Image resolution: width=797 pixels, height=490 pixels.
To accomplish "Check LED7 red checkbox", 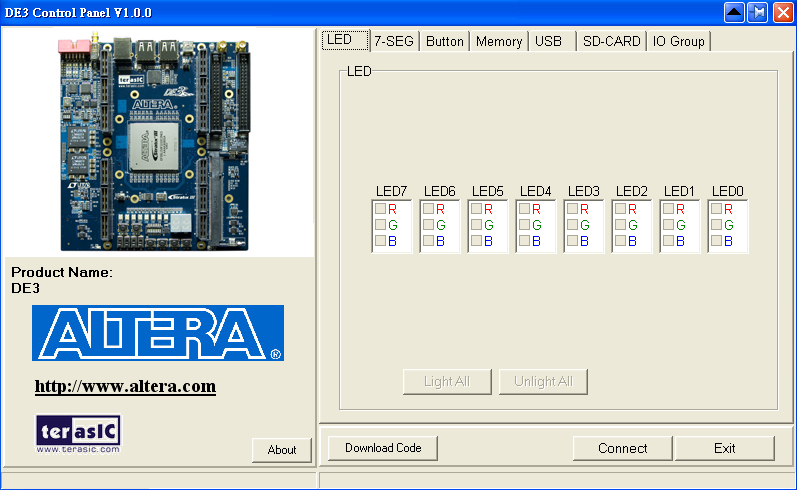I will tap(380, 208).
